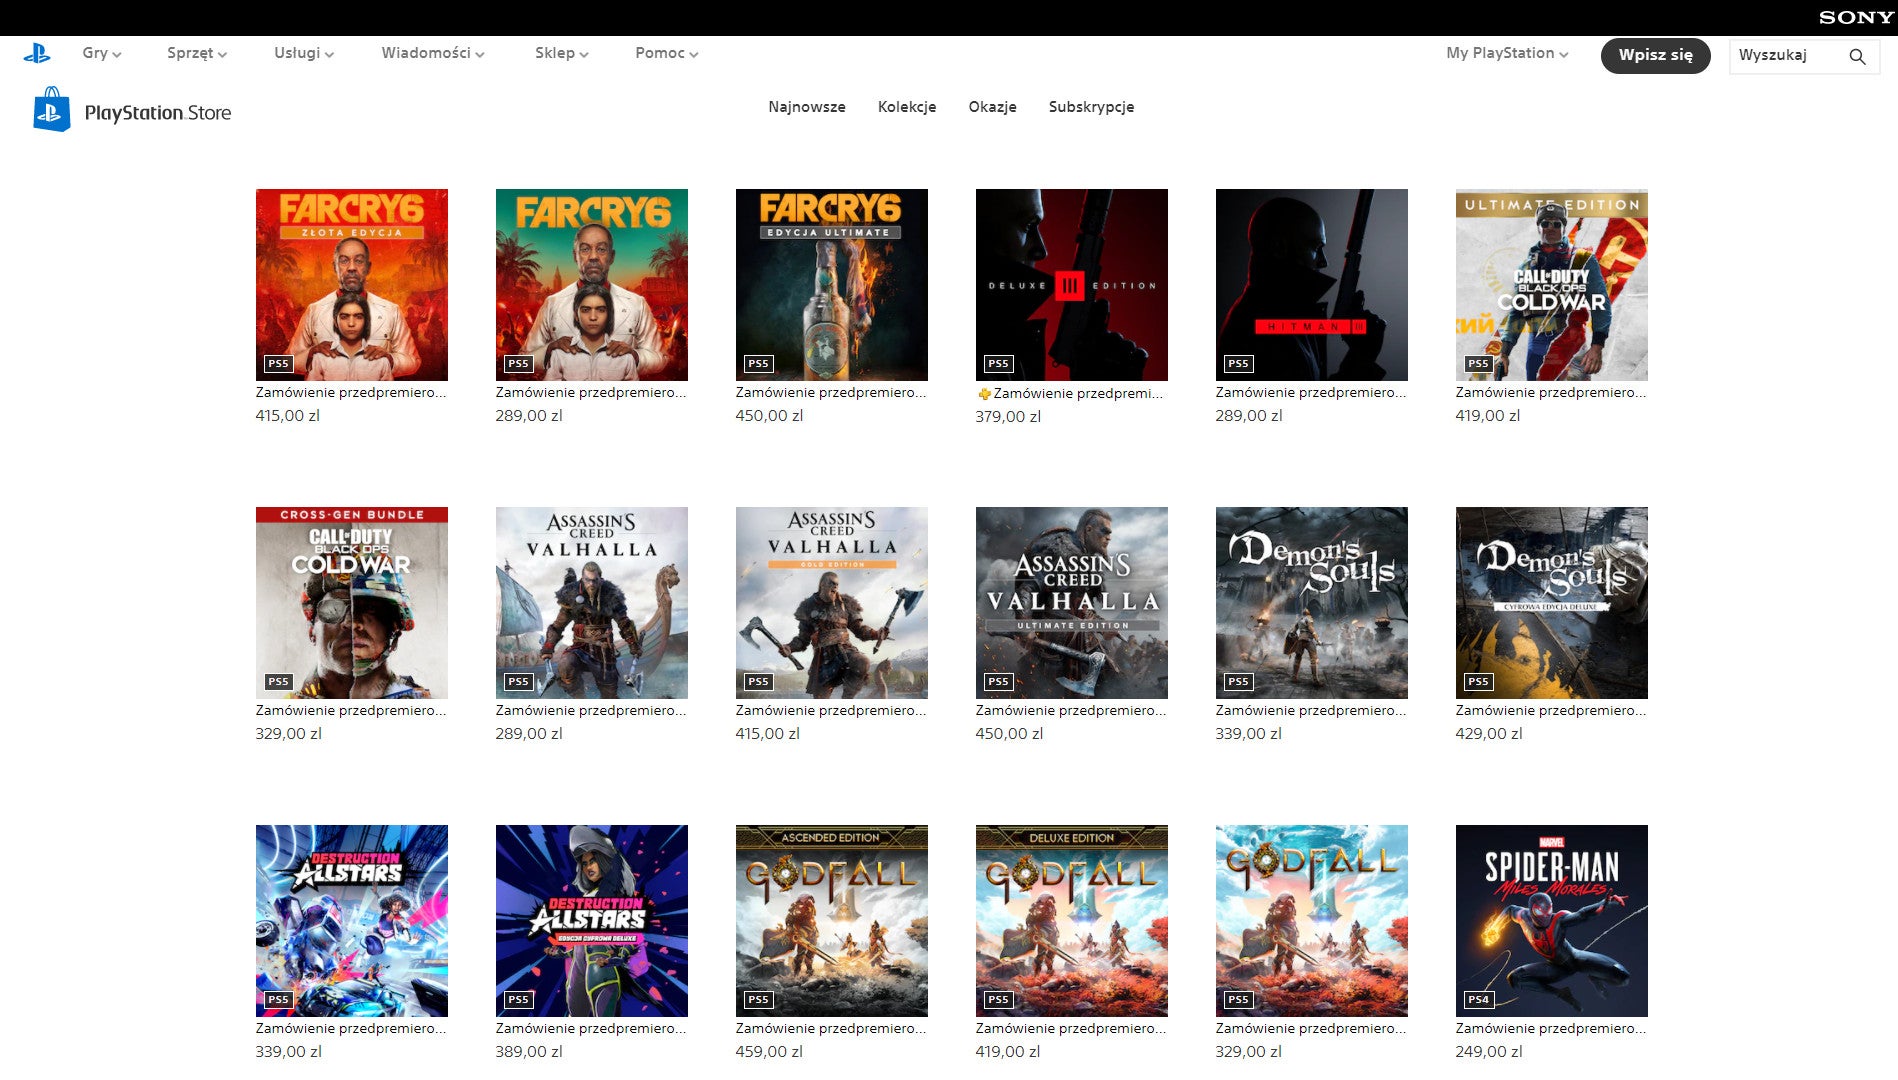Open Far Cry 6 Złota Edycja cover
Viewport: 1898px width, 1080px height.
(352, 285)
